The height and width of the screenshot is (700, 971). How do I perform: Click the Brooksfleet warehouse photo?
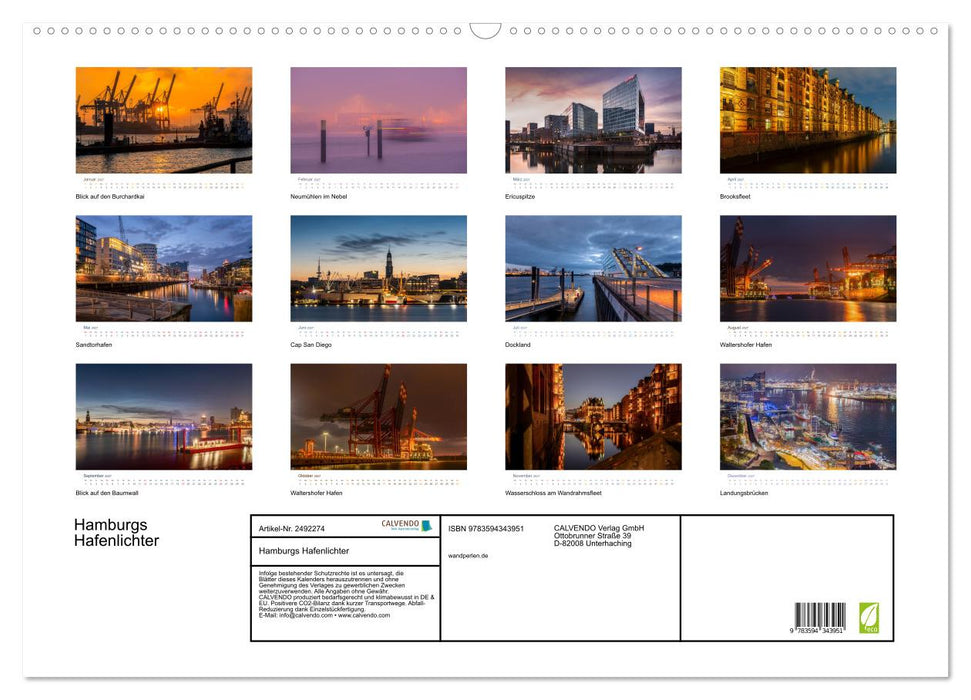click(x=808, y=120)
